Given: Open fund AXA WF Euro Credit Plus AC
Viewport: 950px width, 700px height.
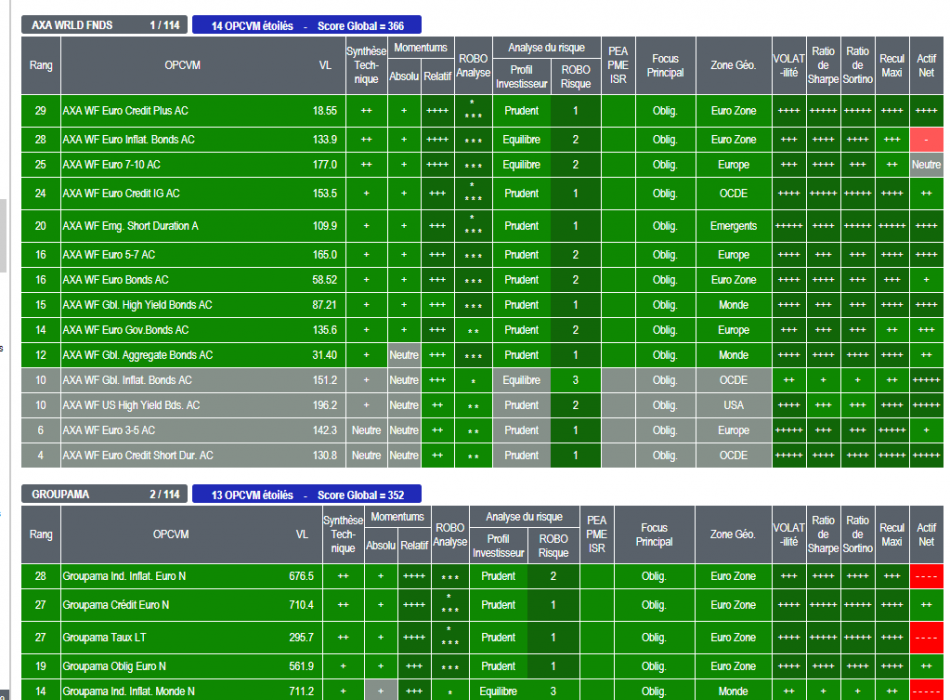Looking at the screenshot, I should pos(125,111).
